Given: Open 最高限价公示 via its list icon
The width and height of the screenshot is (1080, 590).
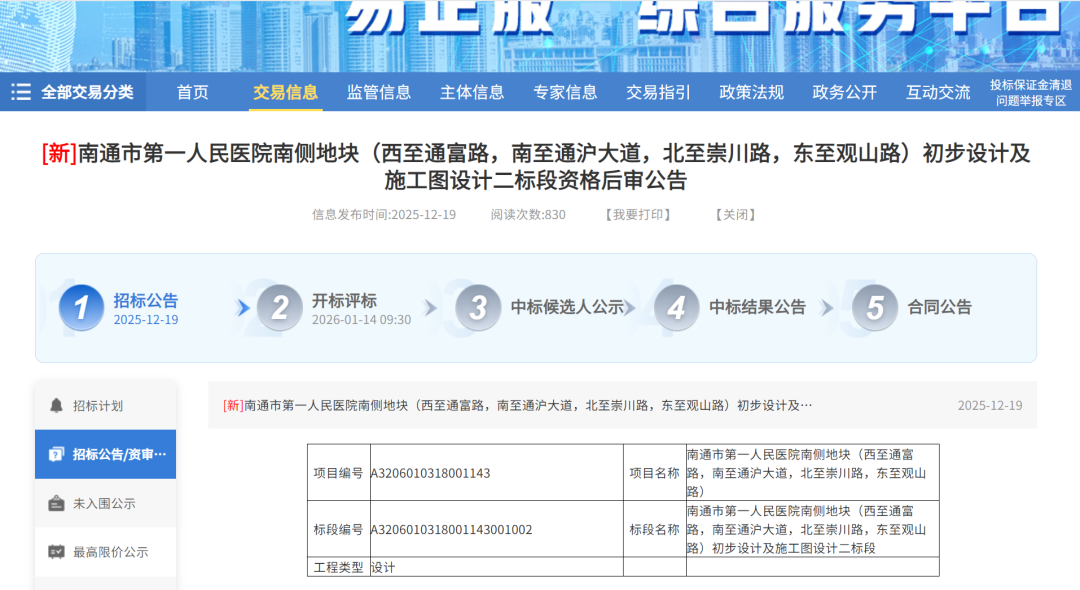Looking at the screenshot, I should [58, 551].
